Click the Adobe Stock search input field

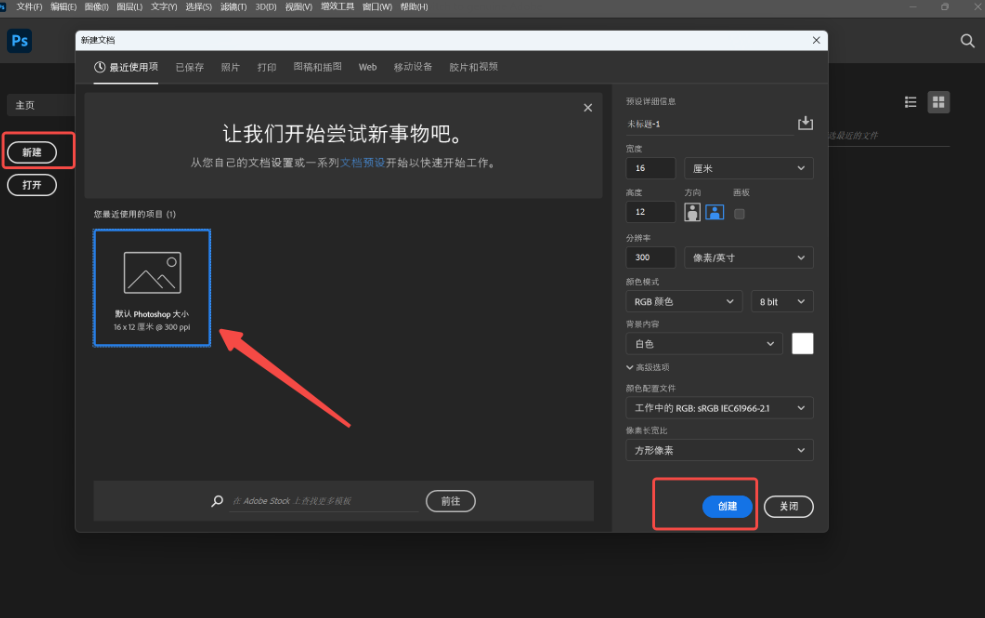[324, 501]
